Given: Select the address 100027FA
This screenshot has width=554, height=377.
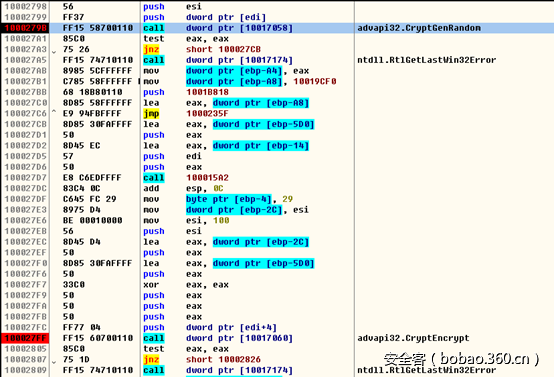Looking at the screenshot, I should tap(25, 306).
